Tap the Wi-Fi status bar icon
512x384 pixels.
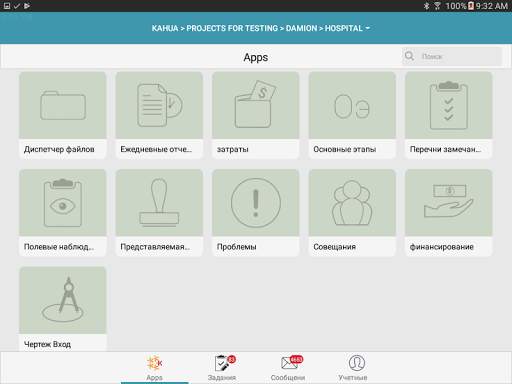coord(437,6)
